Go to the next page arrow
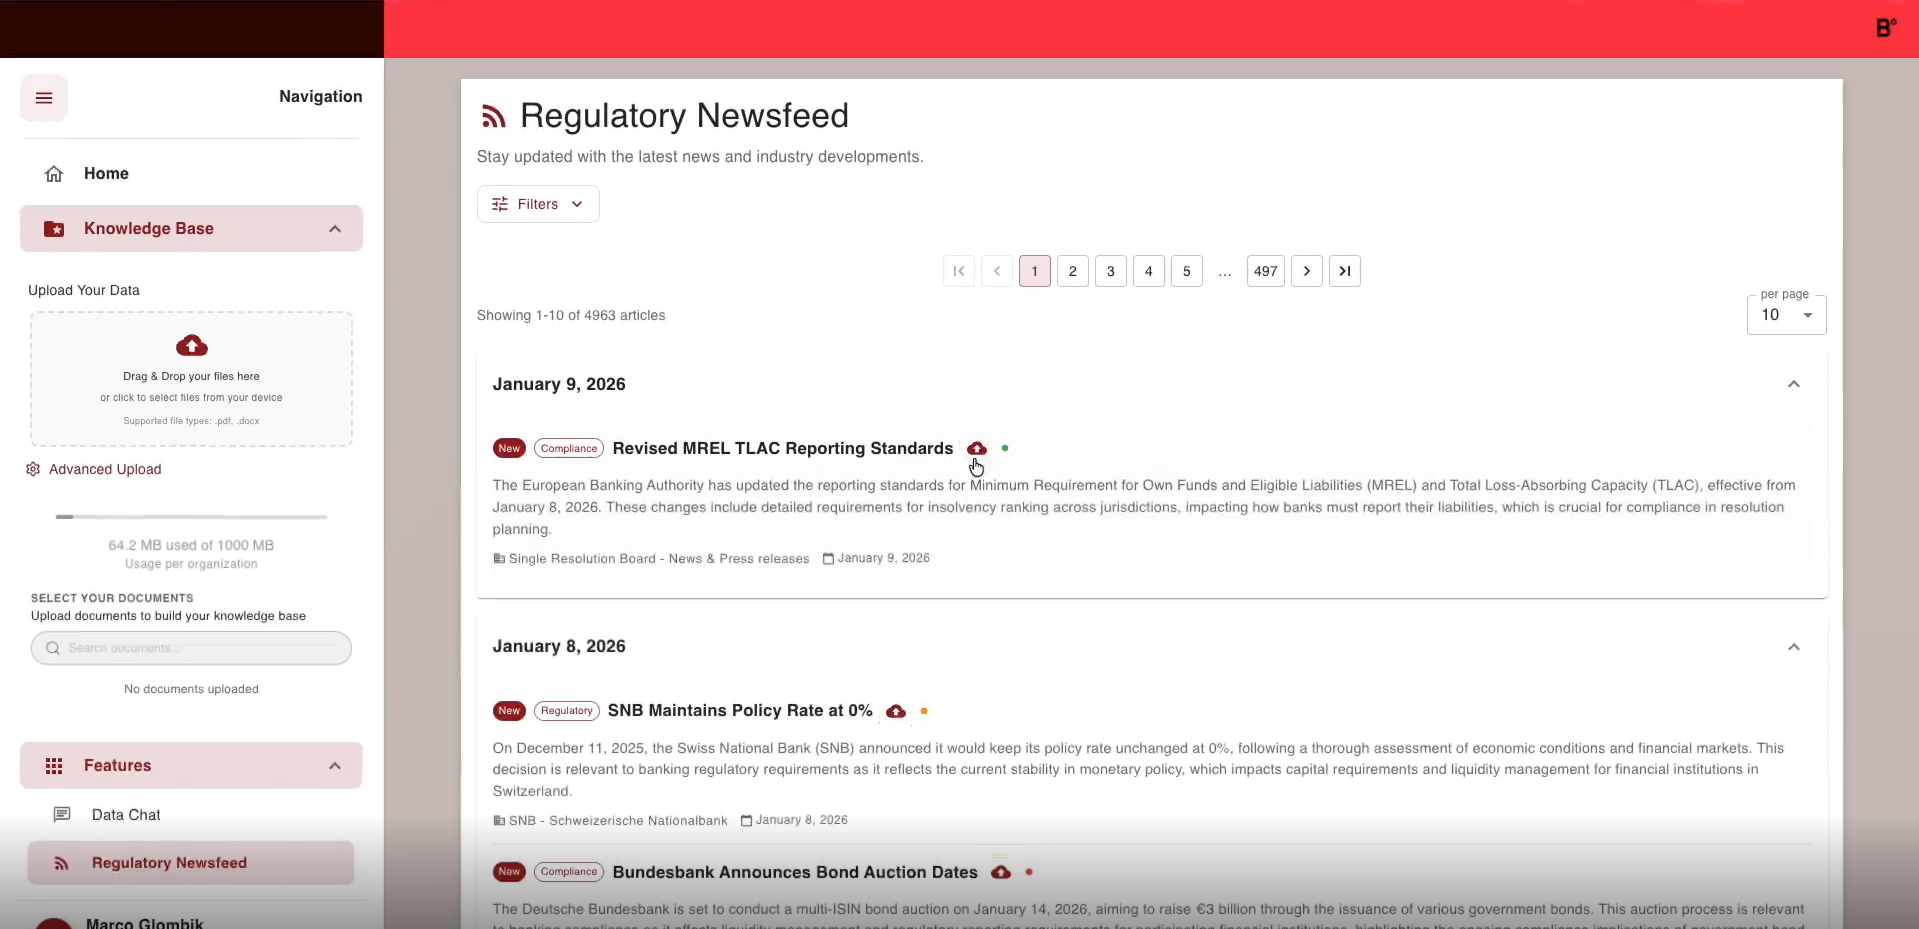 pos(1307,271)
